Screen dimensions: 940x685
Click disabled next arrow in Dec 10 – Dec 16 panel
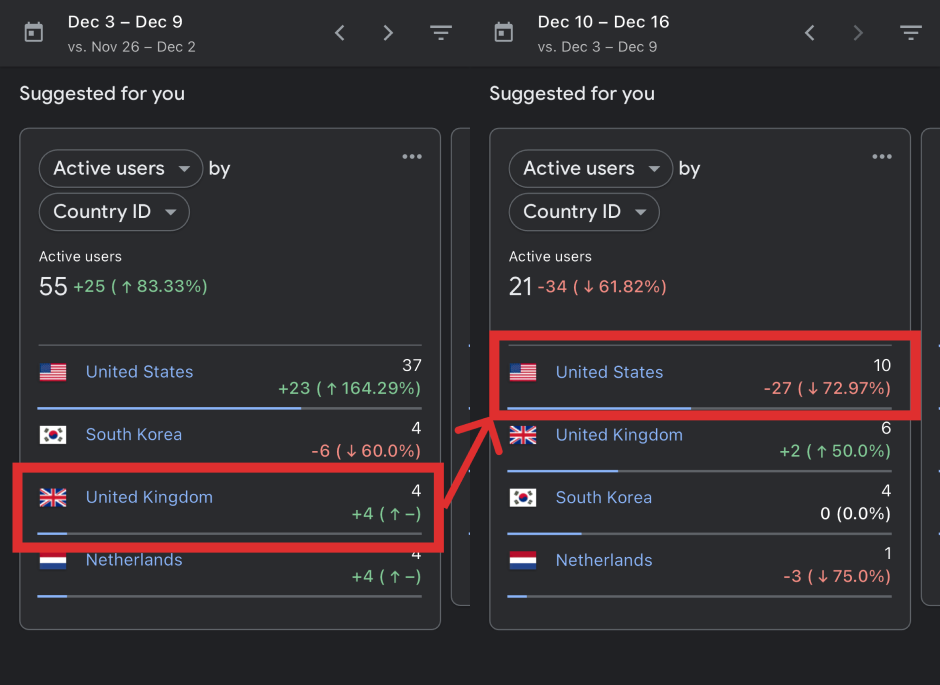858,32
